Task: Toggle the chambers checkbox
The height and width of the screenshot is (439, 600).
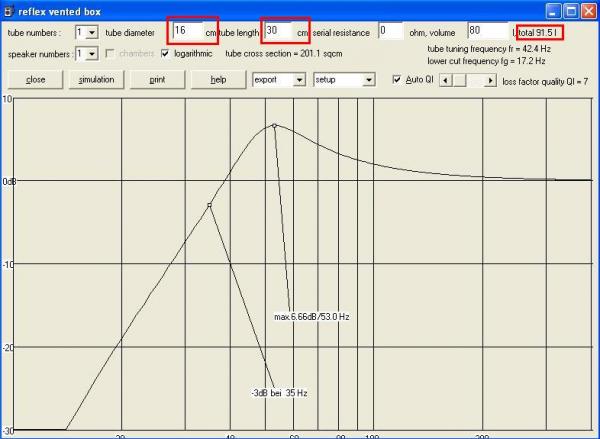Action: [x=110, y=53]
